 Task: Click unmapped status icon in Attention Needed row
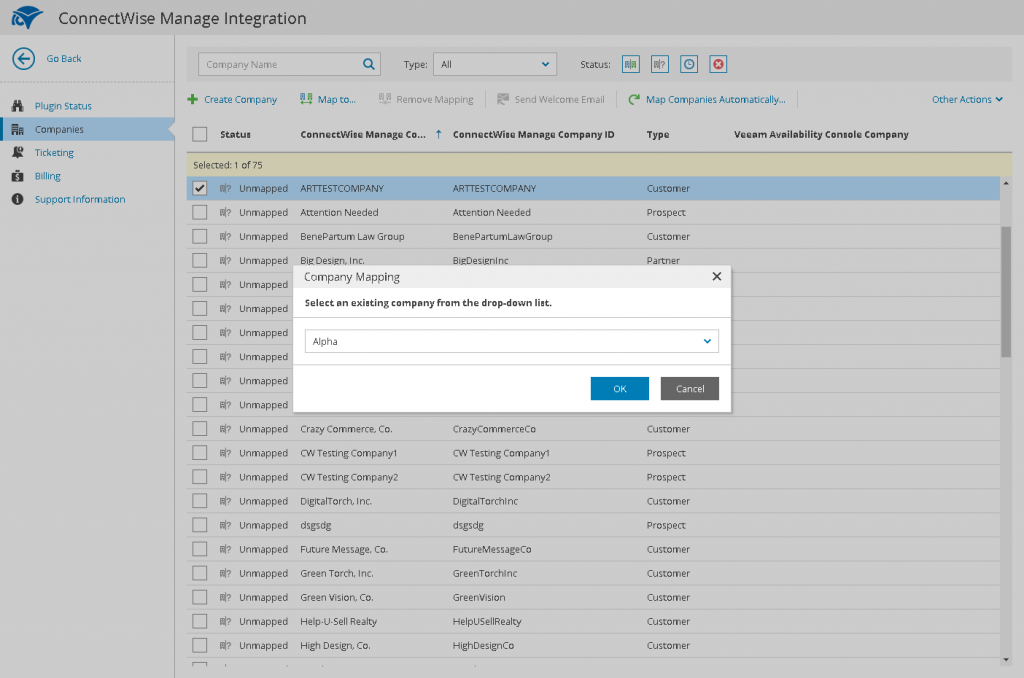225,212
